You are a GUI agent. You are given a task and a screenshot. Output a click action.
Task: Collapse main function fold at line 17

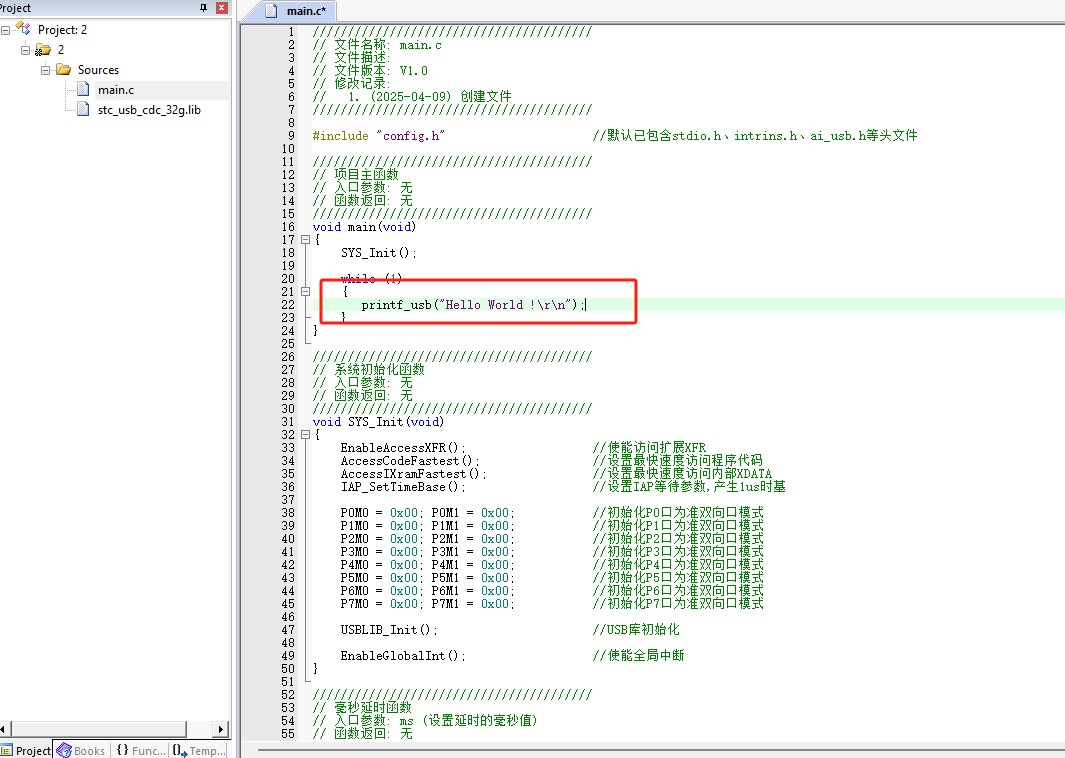pyautogui.click(x=306, y=240)
